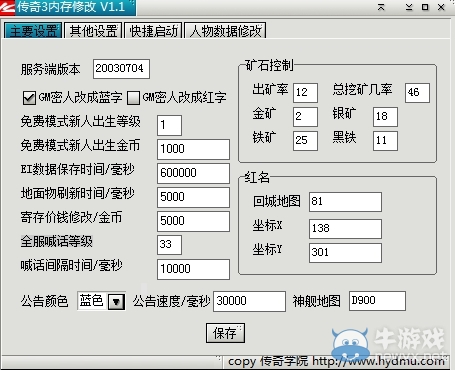Maximize the window

pos(425,7)
